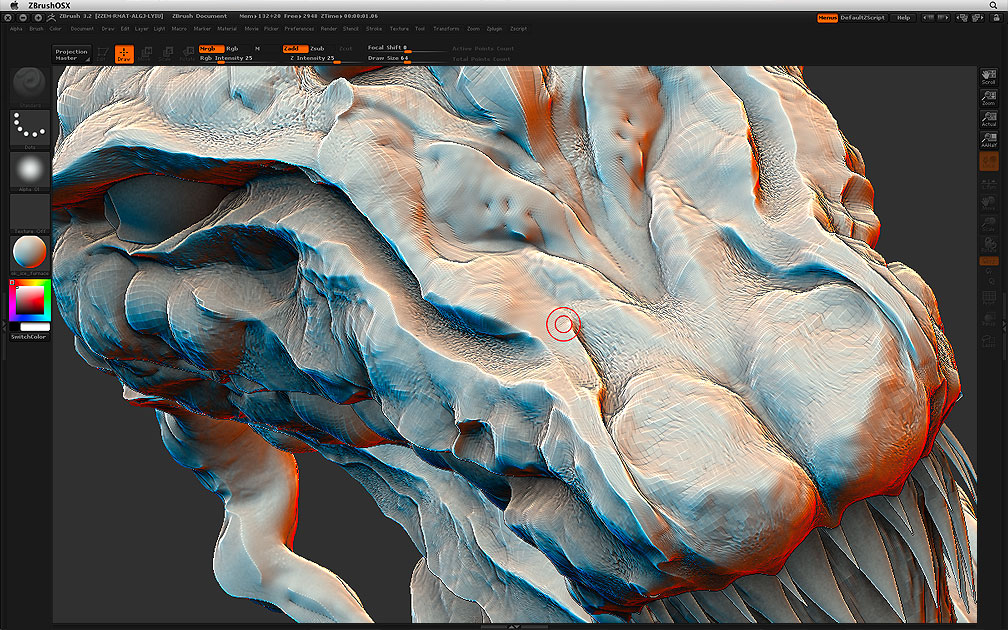This screenshot has height=630, width=1008.
Task: Toggle Zcut mode
Action: point(346,49)
